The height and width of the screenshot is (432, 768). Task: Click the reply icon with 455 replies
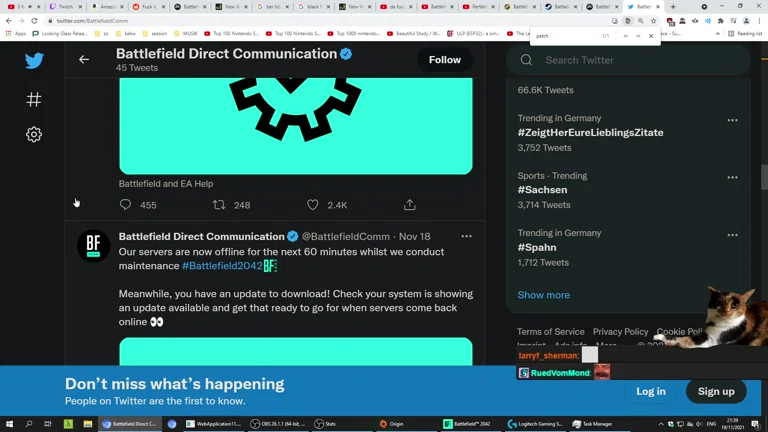125,205
